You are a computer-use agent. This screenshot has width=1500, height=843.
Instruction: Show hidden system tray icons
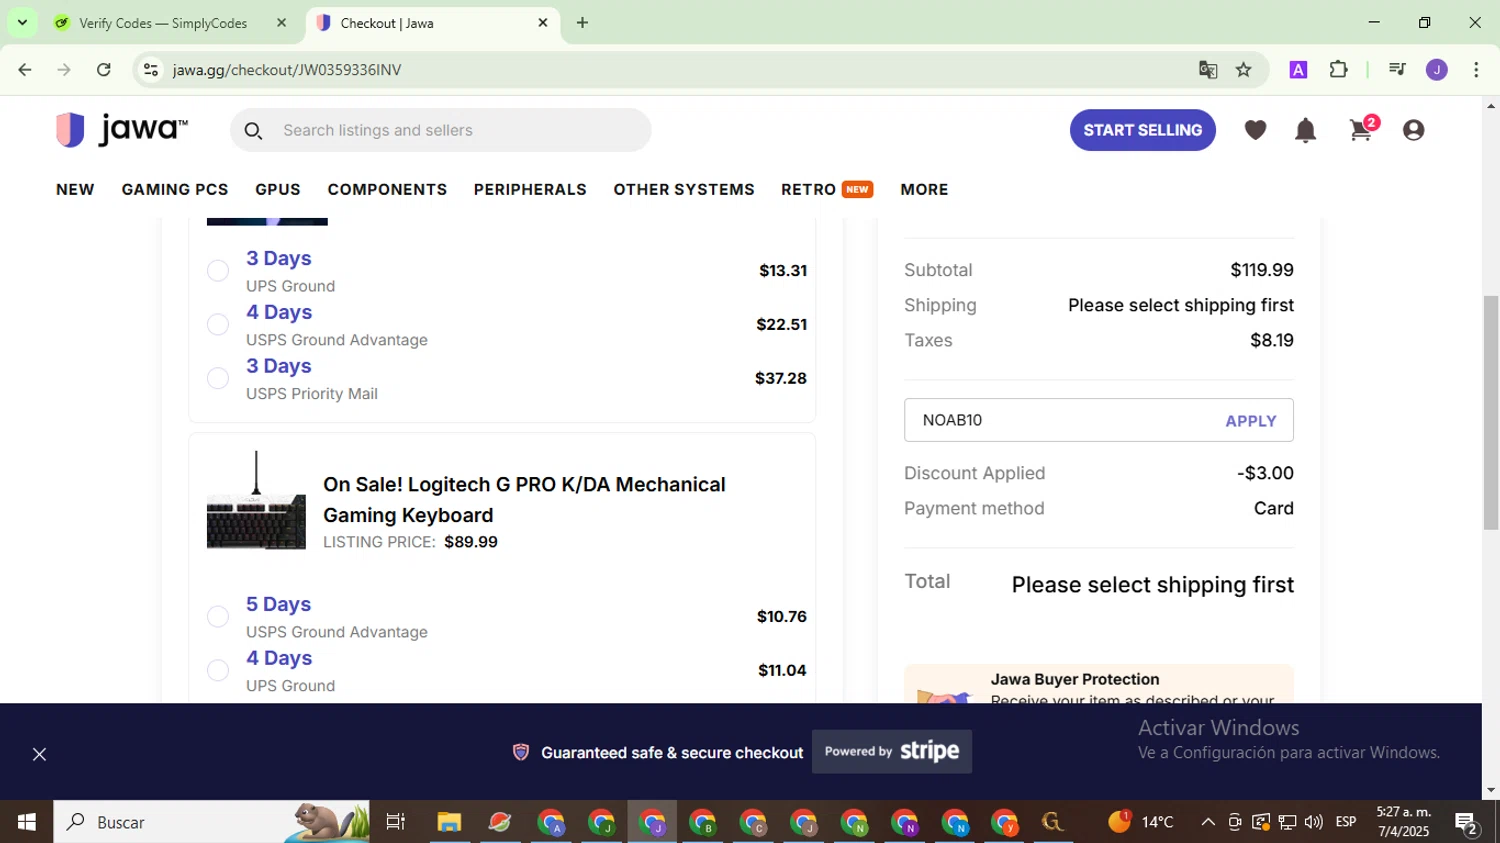1208,822
